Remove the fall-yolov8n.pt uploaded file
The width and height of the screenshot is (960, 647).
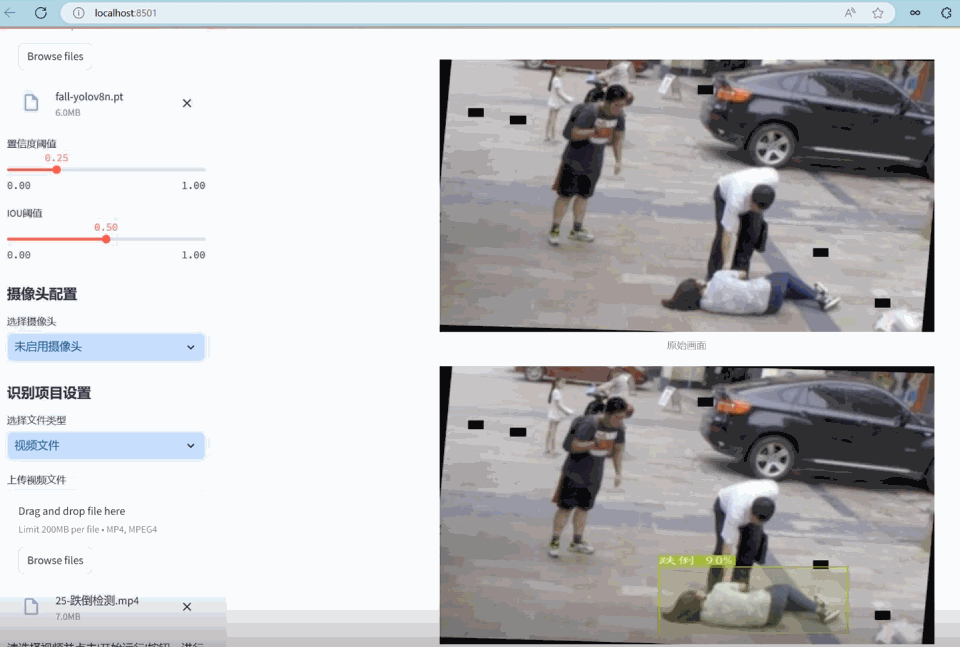click(x=187, y=103)
